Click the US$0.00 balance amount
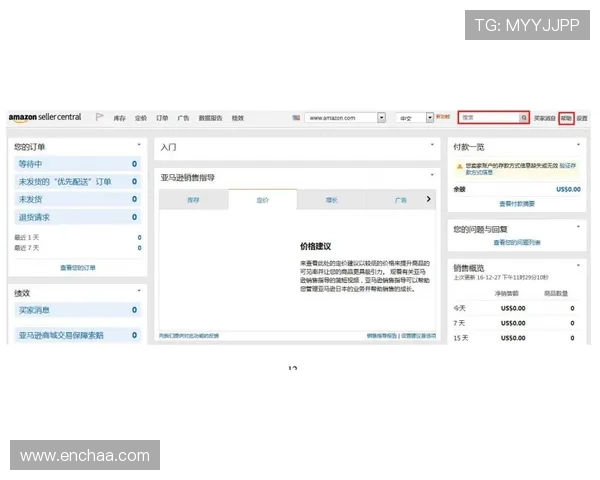 coord(568,189)
